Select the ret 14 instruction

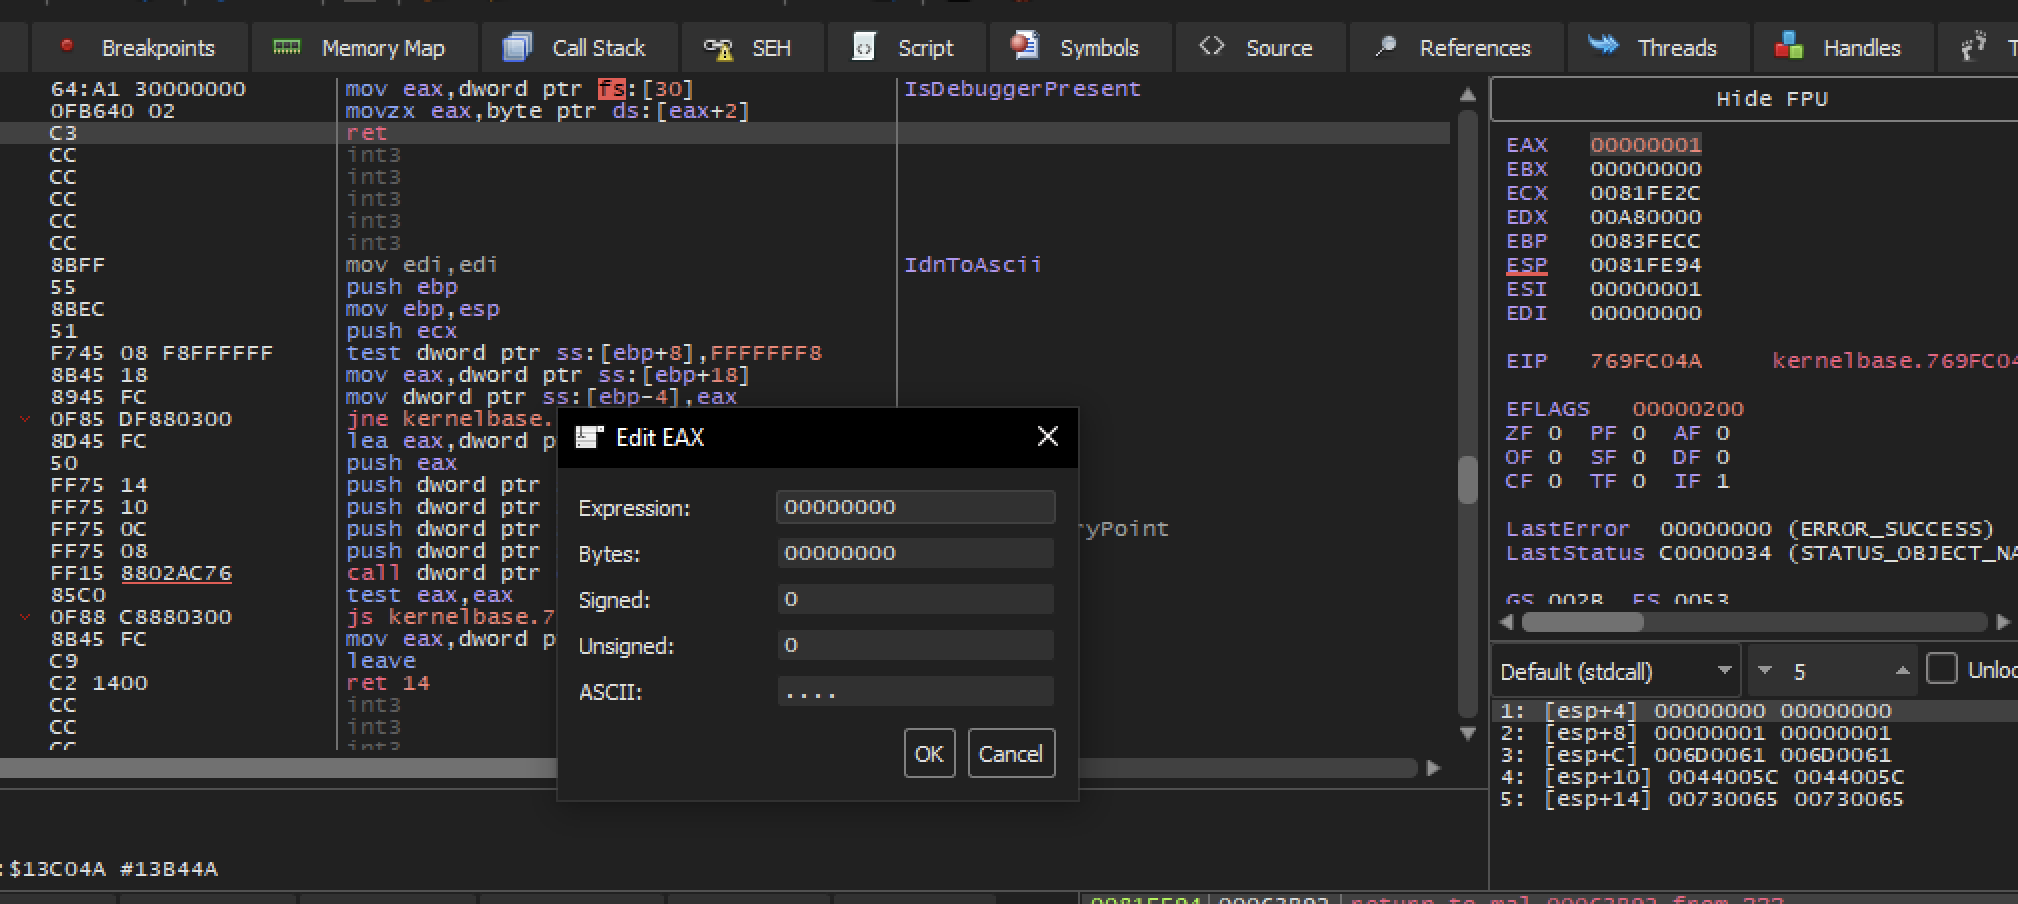388,683
